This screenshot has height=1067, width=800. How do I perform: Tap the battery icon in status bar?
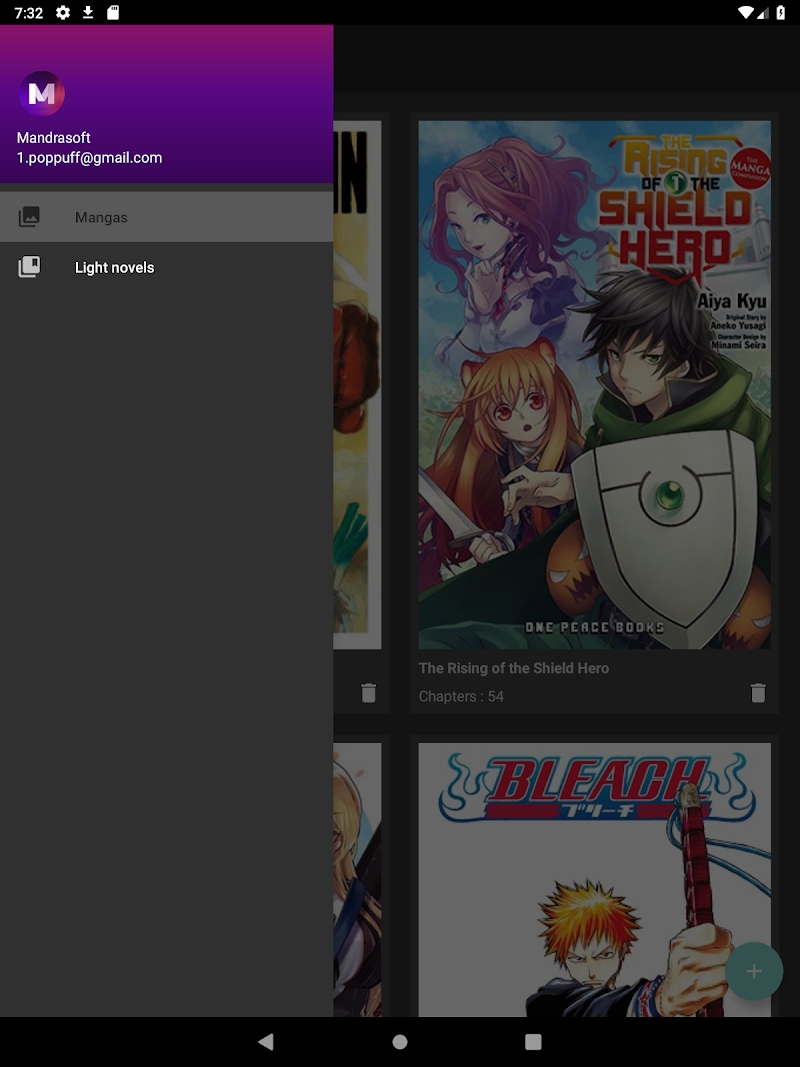[781, 12]
